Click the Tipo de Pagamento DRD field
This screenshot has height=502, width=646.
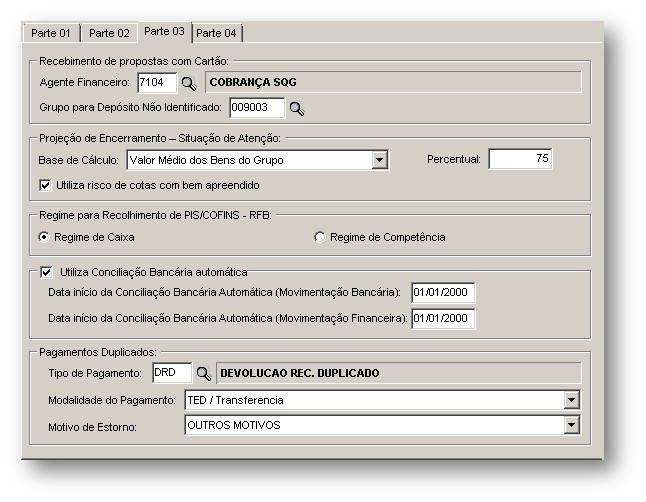click(172, 373)
